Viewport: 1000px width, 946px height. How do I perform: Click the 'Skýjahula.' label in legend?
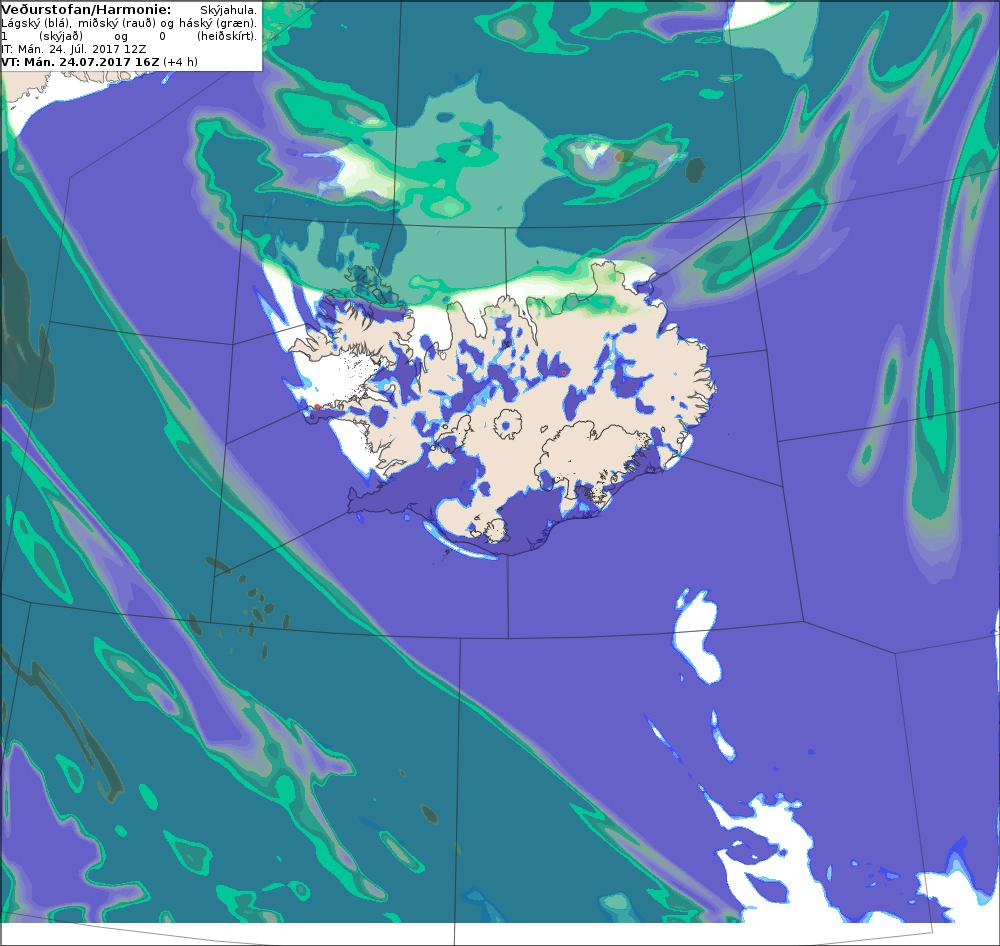coord(228,10)
